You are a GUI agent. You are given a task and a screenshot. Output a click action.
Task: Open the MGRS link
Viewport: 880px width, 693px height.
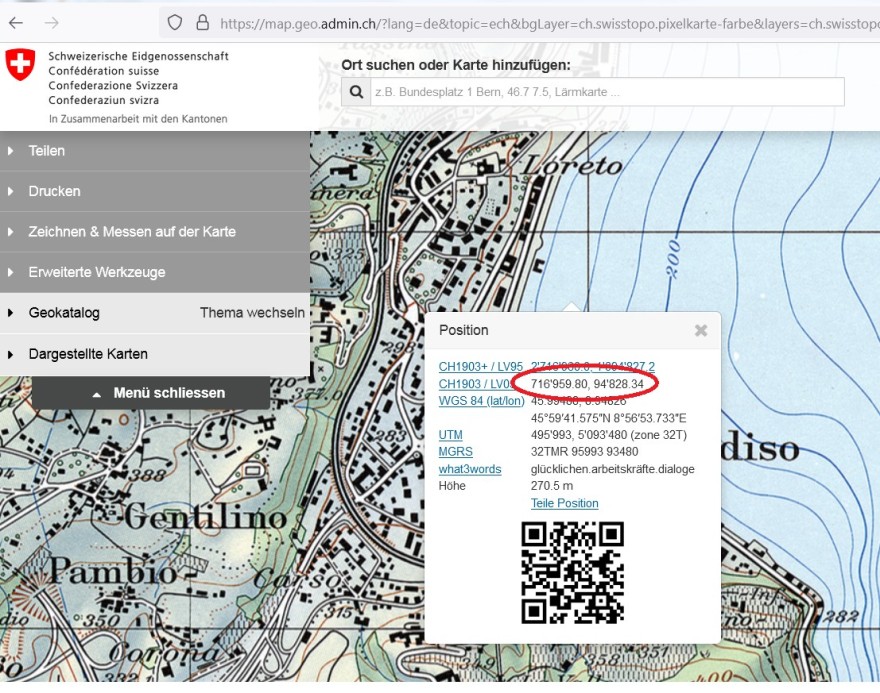click(456, 452)
